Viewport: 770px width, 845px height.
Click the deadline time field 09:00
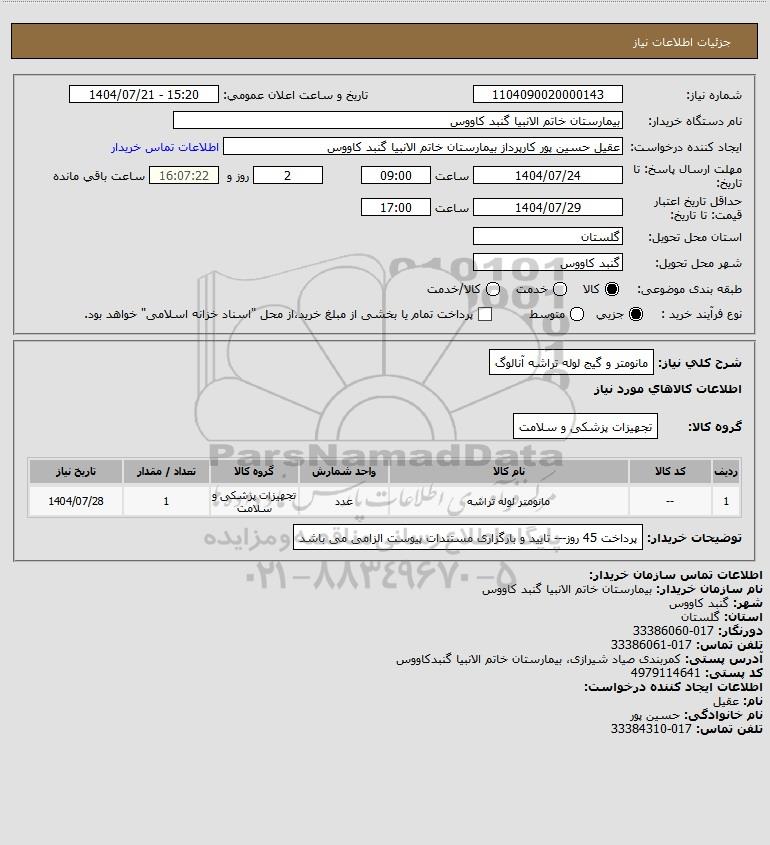tap(396, 175)
